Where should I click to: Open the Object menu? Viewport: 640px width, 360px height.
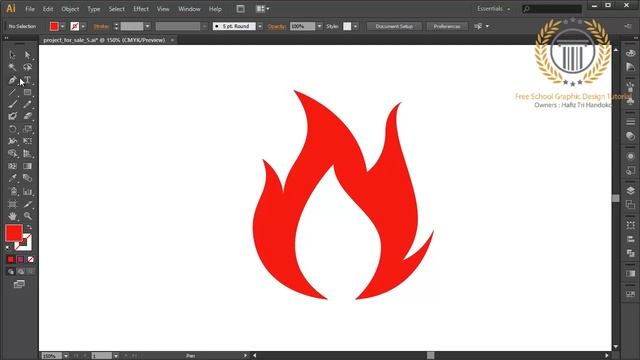[x=70, y=9]
